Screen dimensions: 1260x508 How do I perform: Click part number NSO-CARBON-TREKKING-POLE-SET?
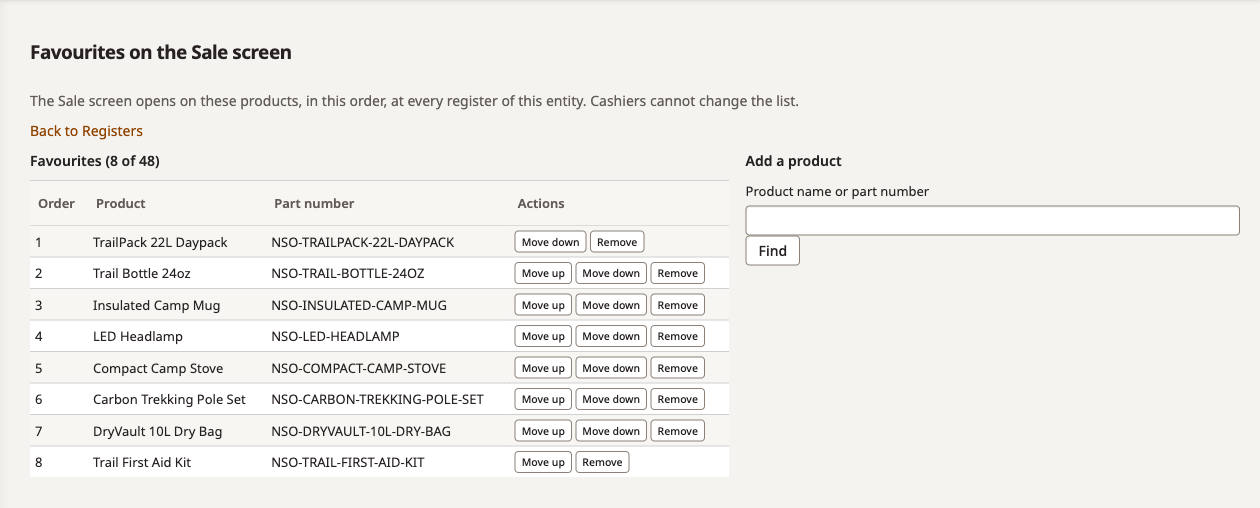[377, 399]
